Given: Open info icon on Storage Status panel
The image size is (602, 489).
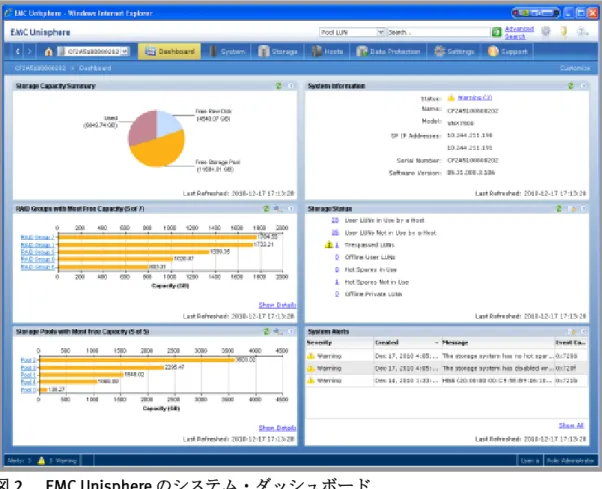Looking at the screenshot, I should tap(584, 208).
